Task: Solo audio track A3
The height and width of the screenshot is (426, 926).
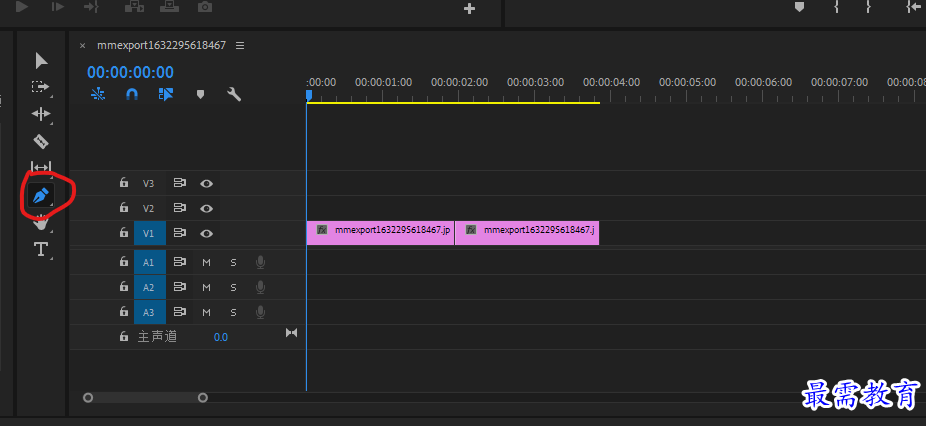Action: pos(233,312)
